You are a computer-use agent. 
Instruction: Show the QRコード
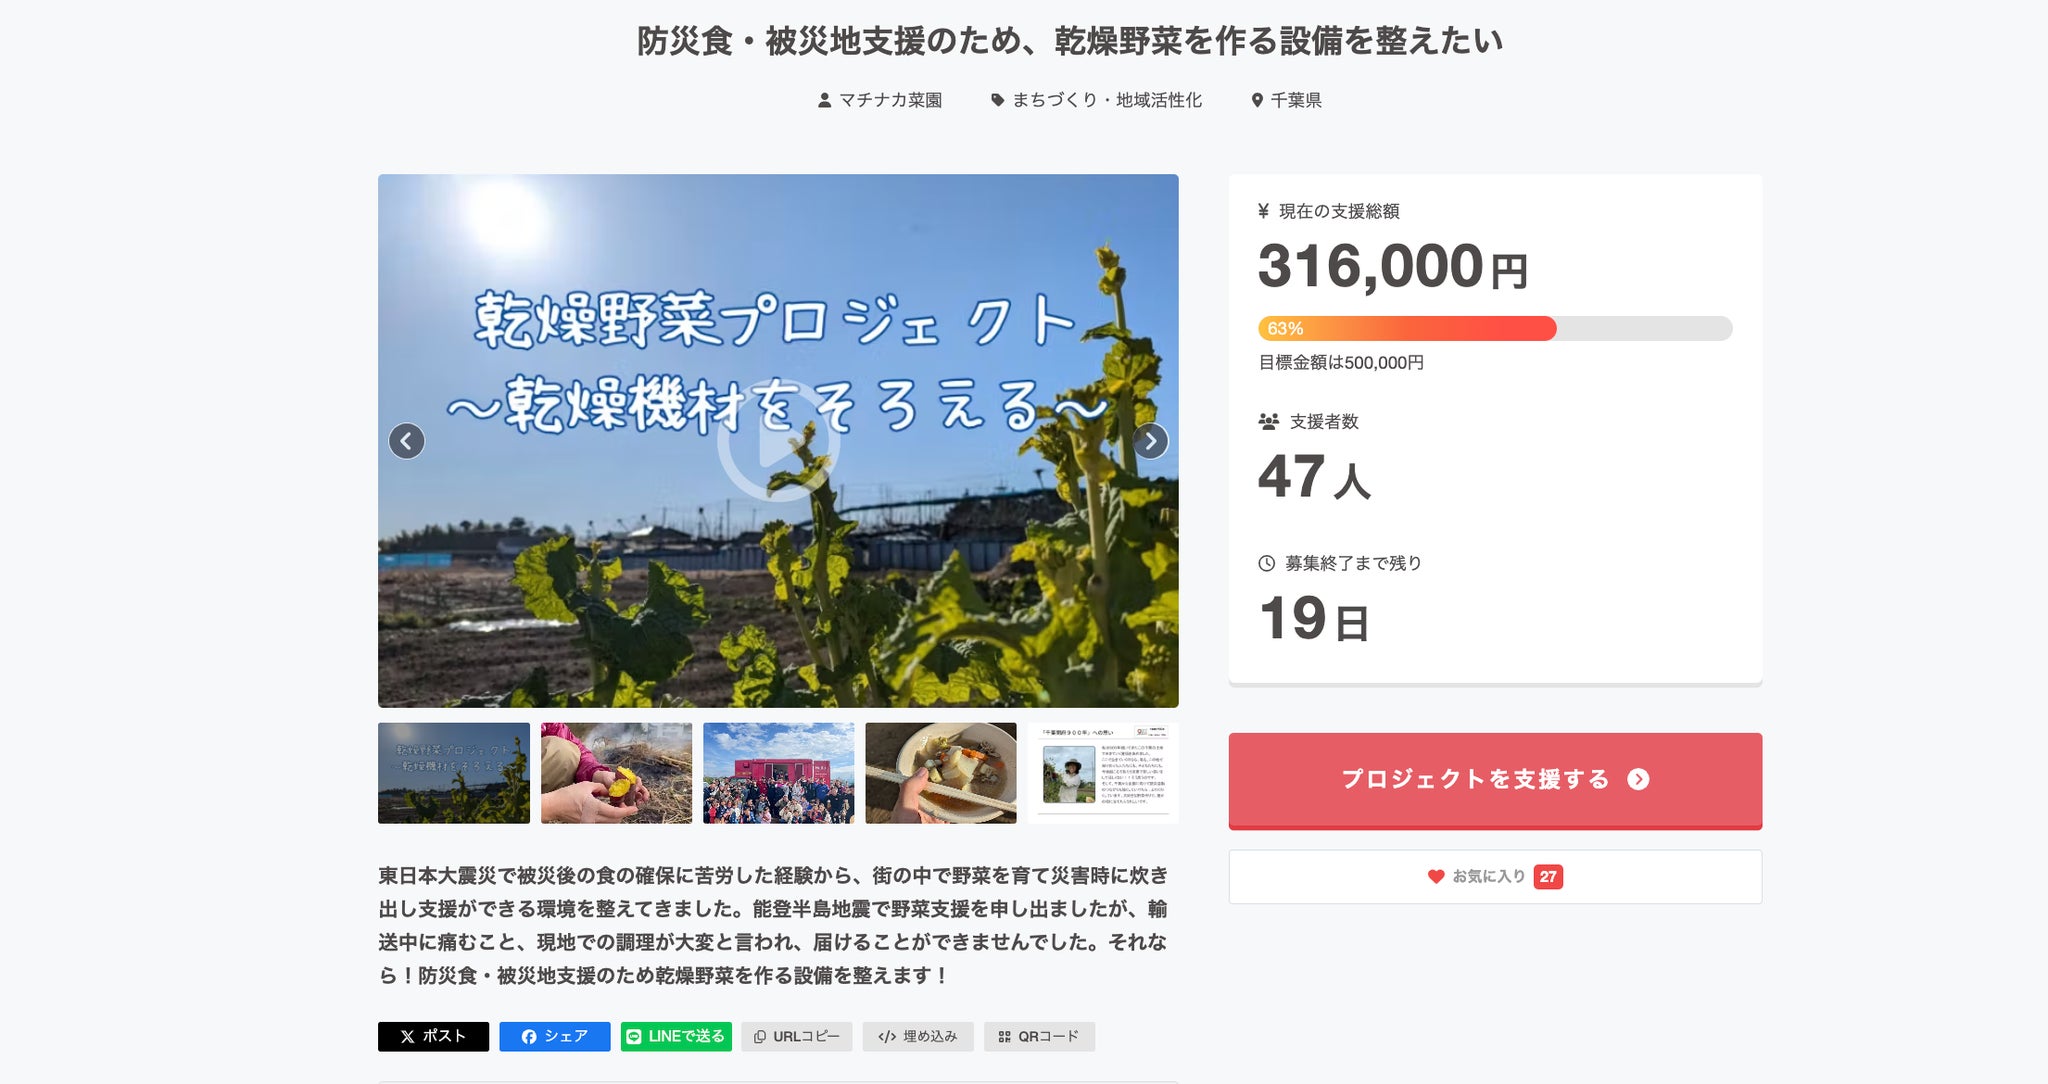[1039, 1036]
